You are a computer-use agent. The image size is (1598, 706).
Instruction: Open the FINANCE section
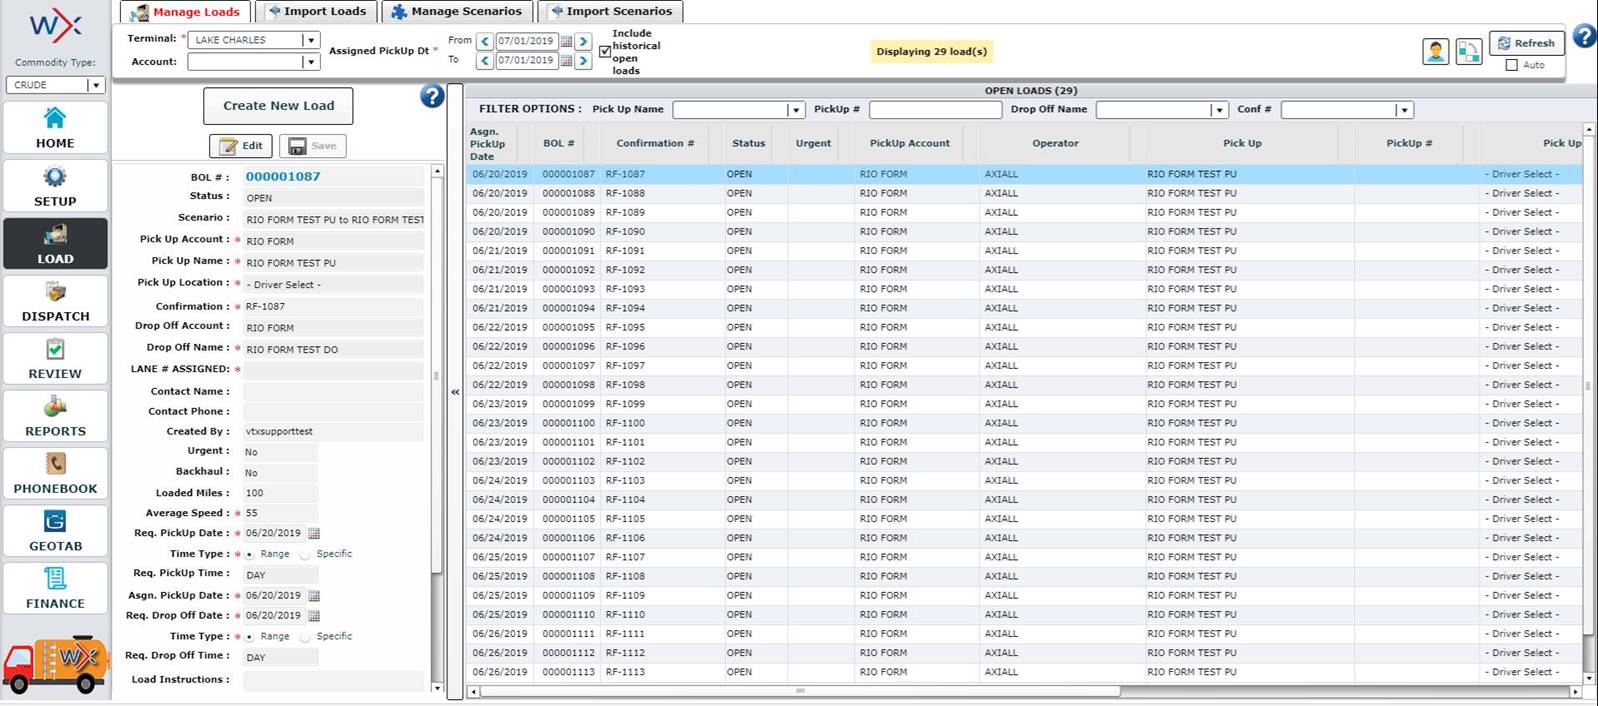pyautogui.click(x=55, y=587)
